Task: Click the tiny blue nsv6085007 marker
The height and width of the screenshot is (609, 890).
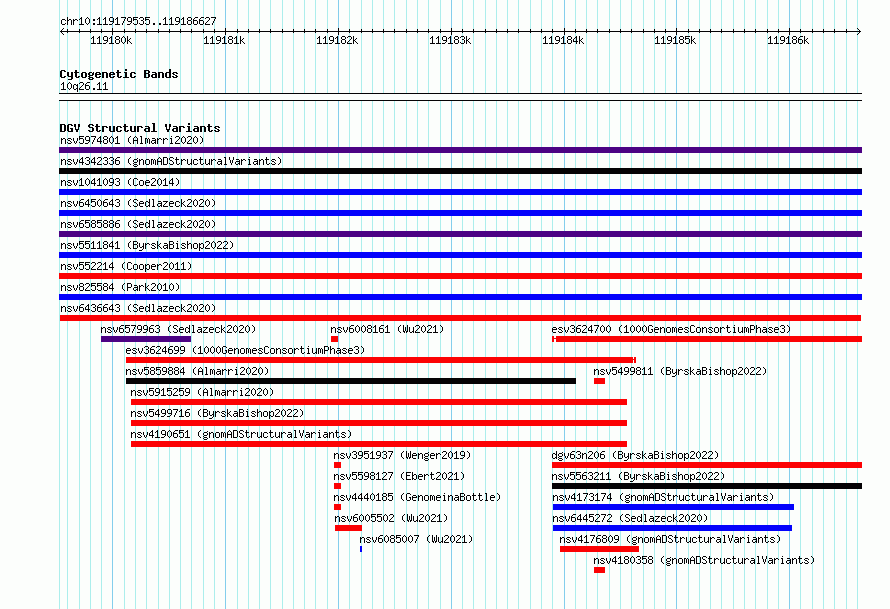Action: tap(361, 549)
